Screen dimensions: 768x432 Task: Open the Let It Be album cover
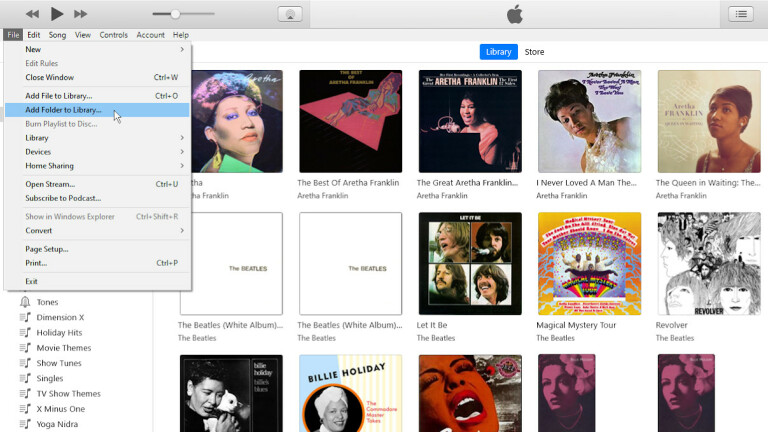(470, 264)
